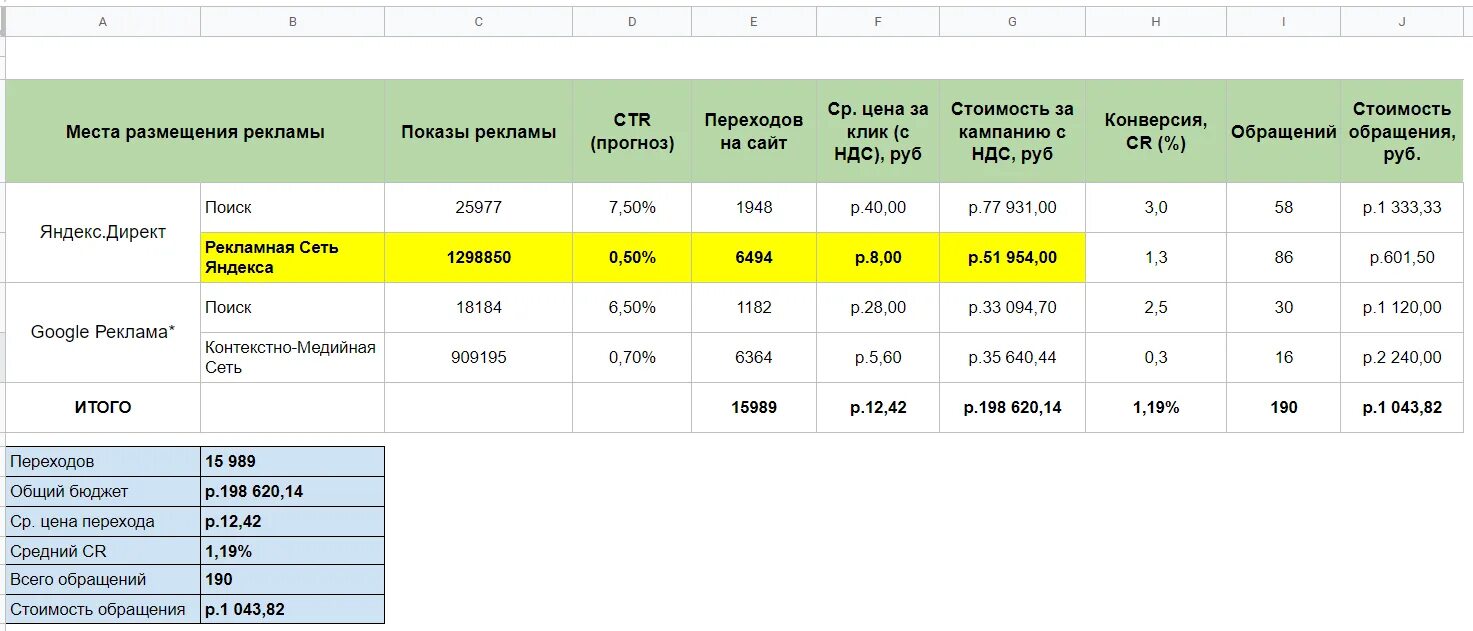
Task: Select column A header
Action: pos(103,21)
